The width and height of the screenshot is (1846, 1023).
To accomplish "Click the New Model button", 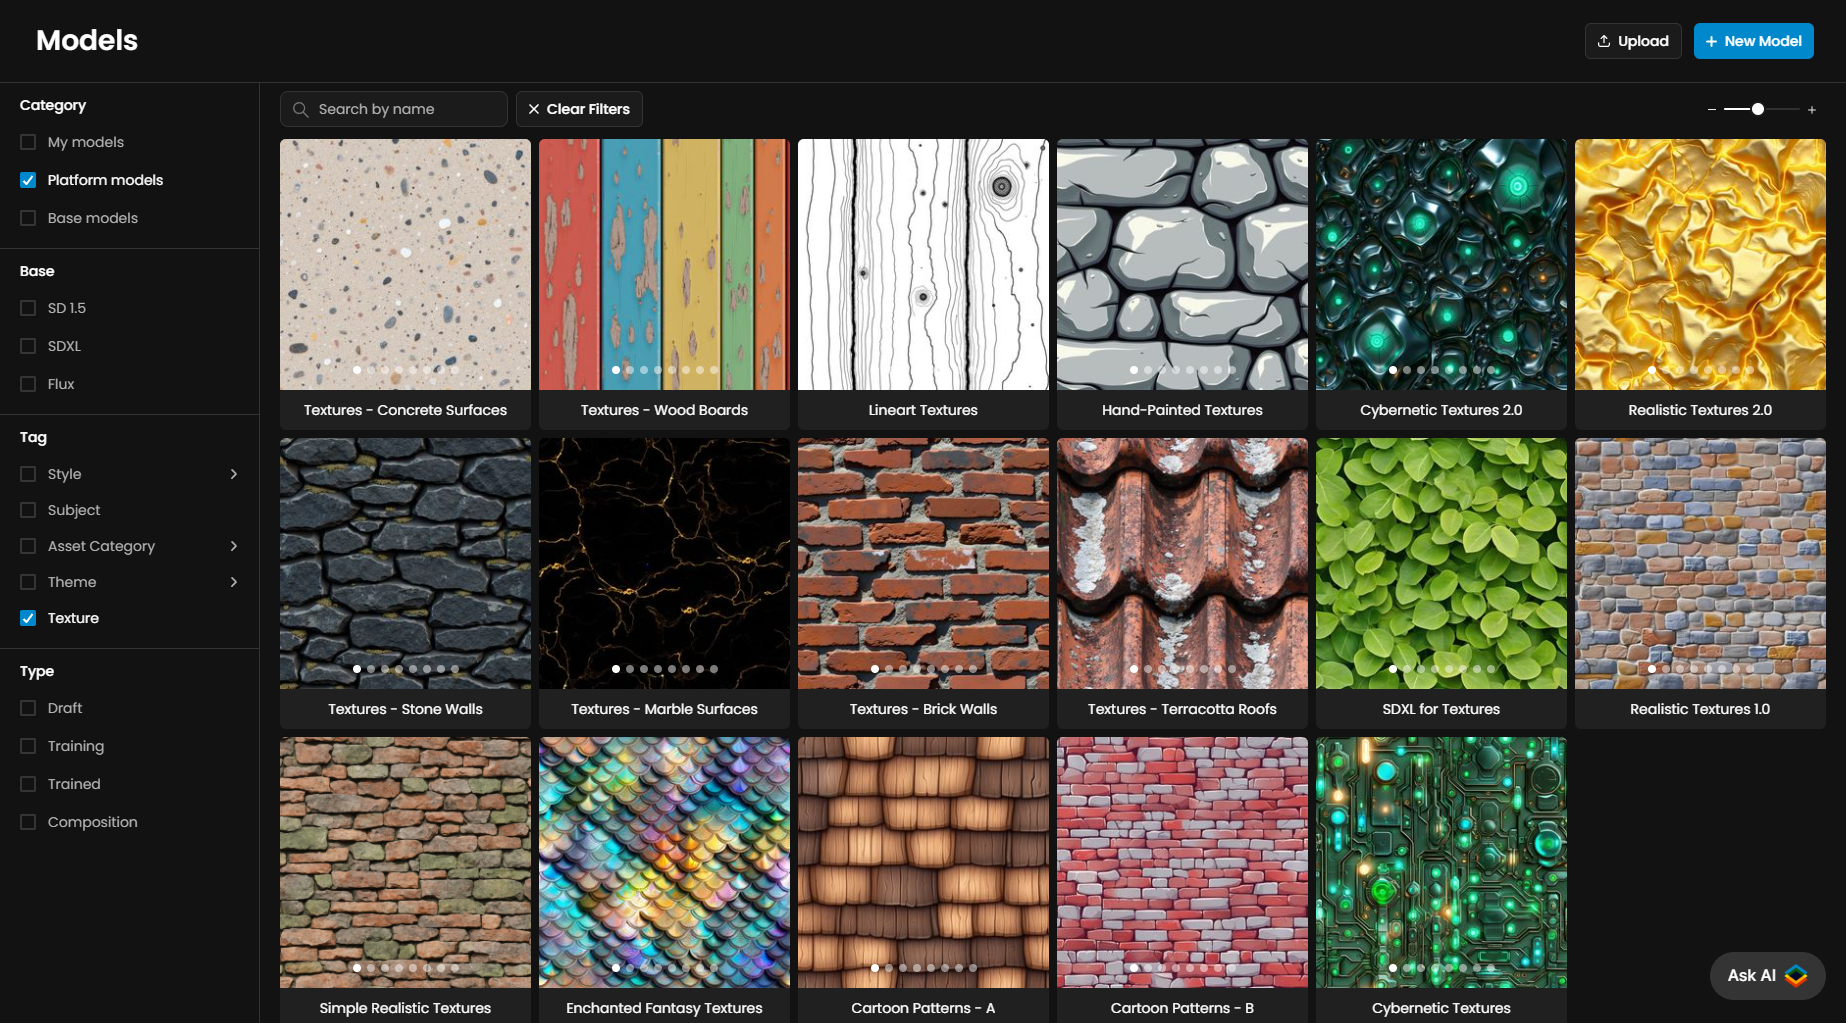I will pos(1753,41).
